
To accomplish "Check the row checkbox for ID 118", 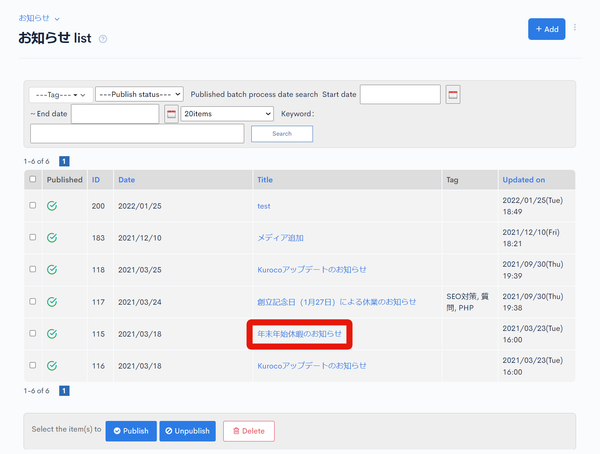I will pyautogui.click(x=33, y=269).
